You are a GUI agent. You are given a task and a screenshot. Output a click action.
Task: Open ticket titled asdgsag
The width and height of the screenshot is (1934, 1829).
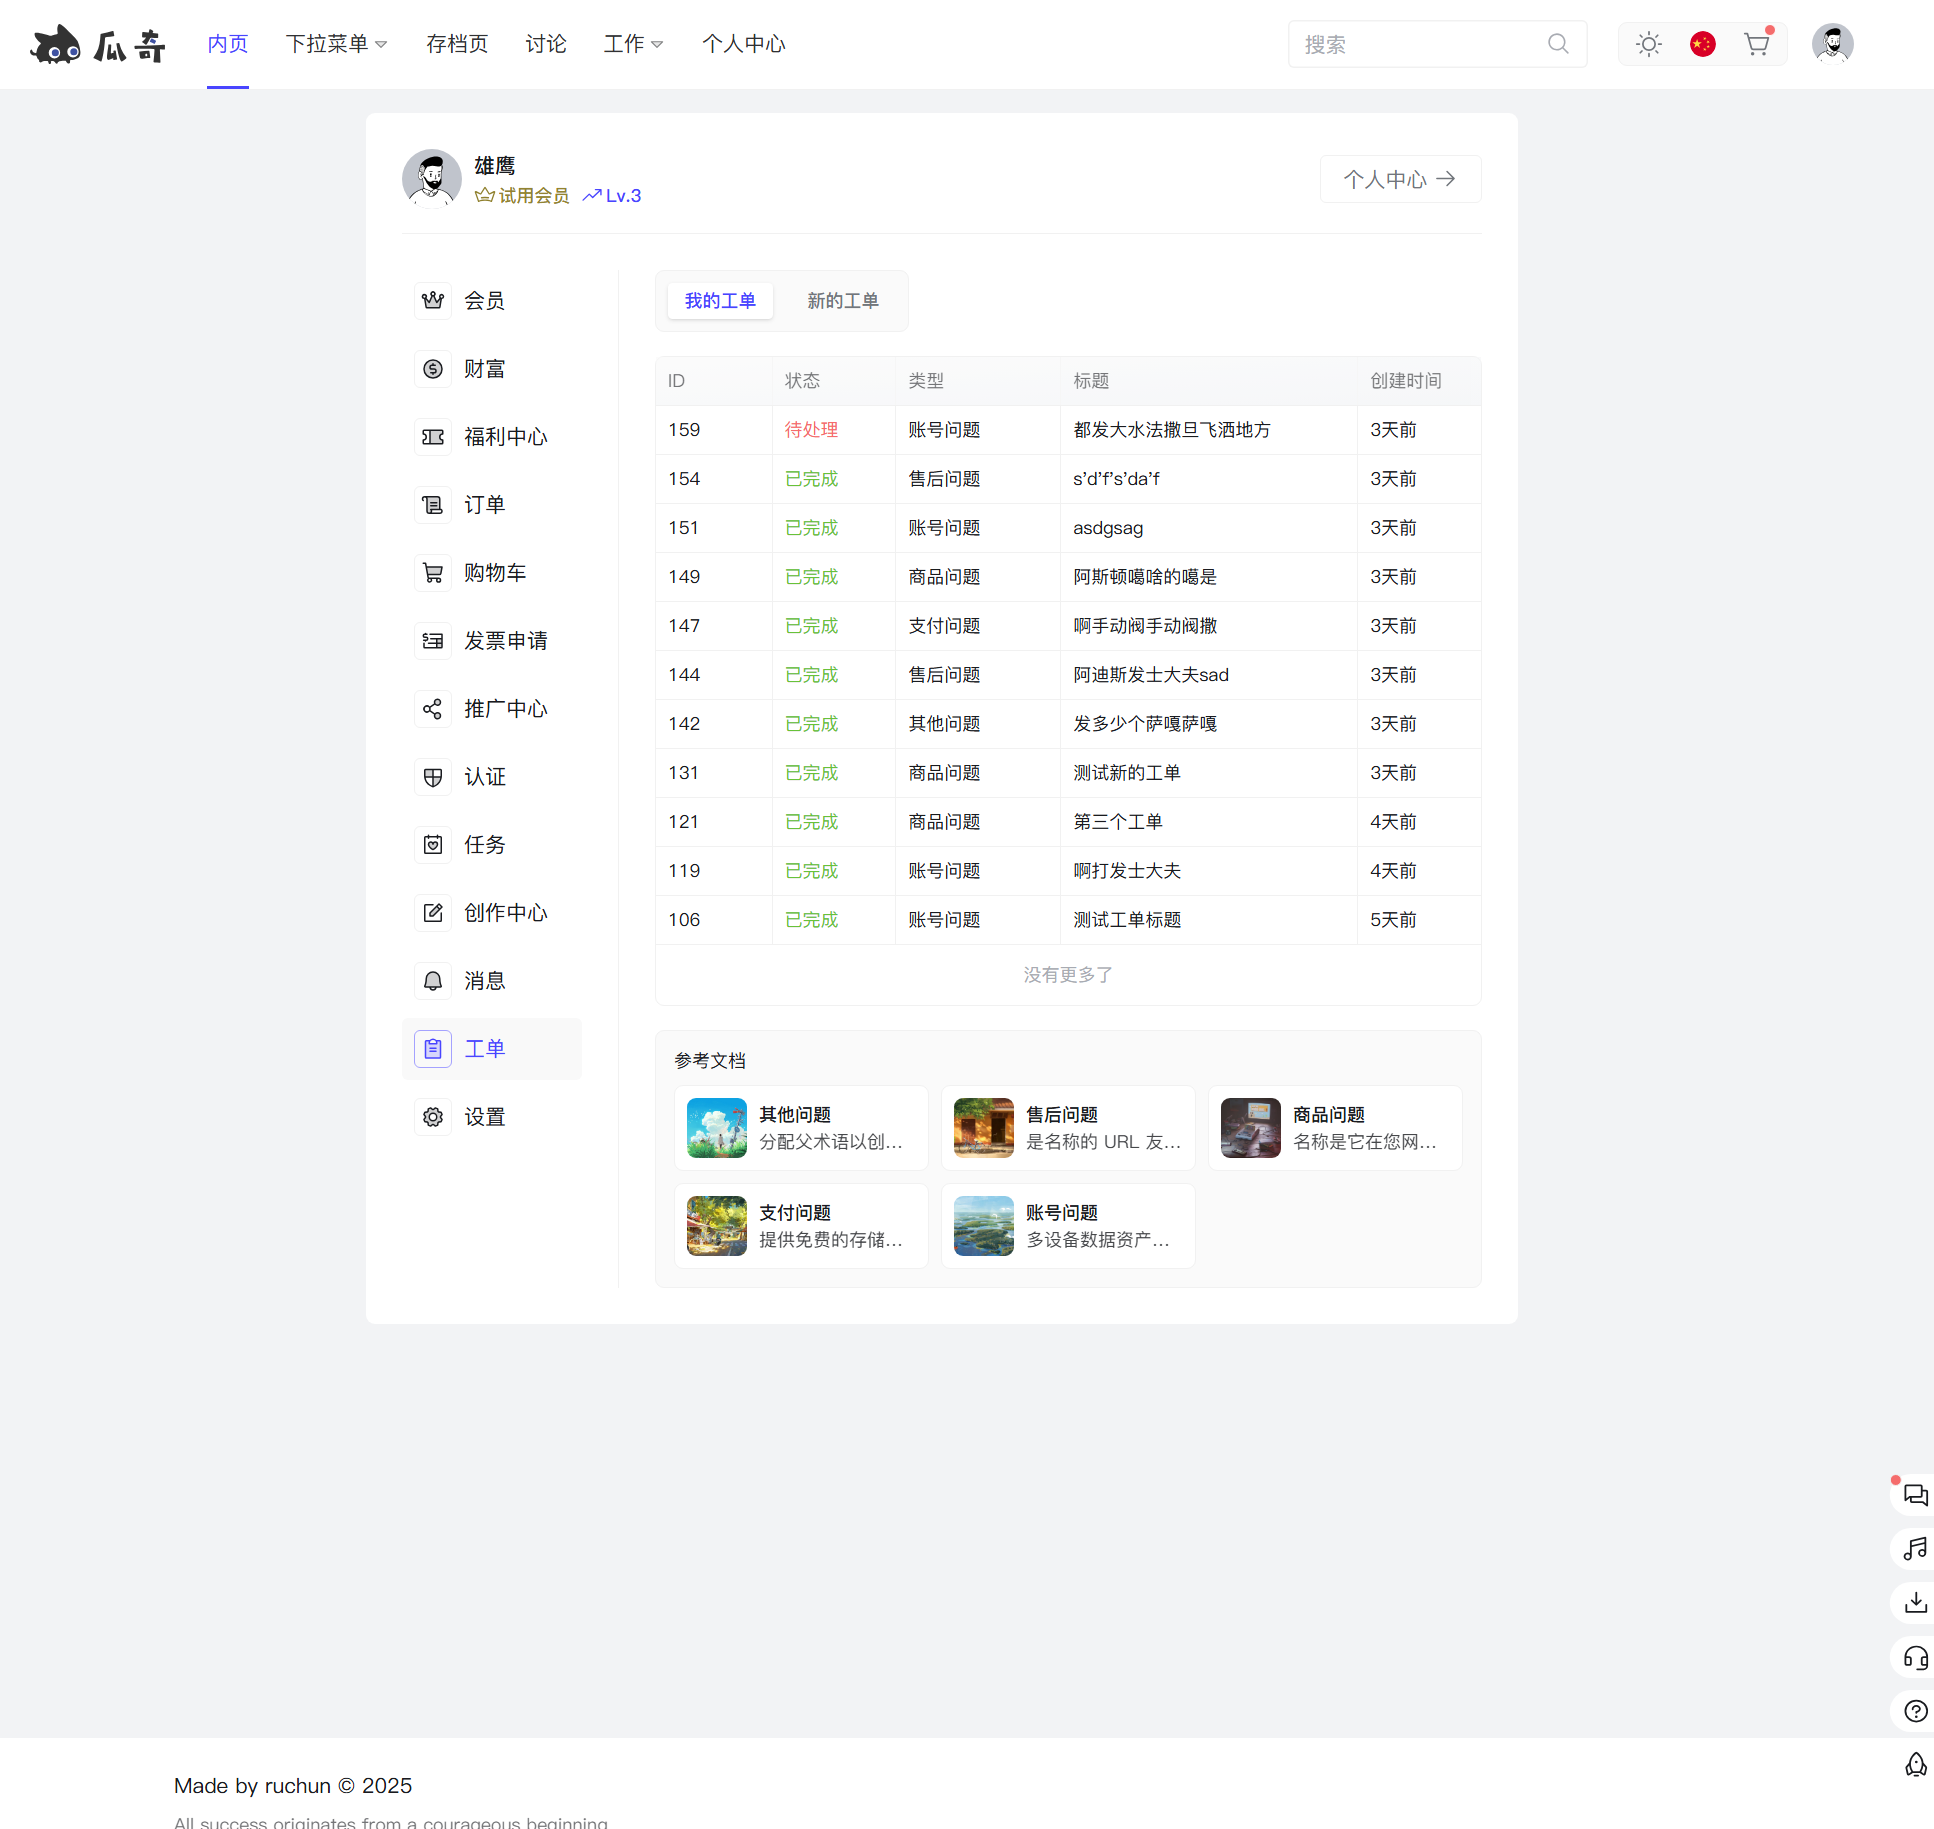pyautogui.click(x=1108, y=528)
